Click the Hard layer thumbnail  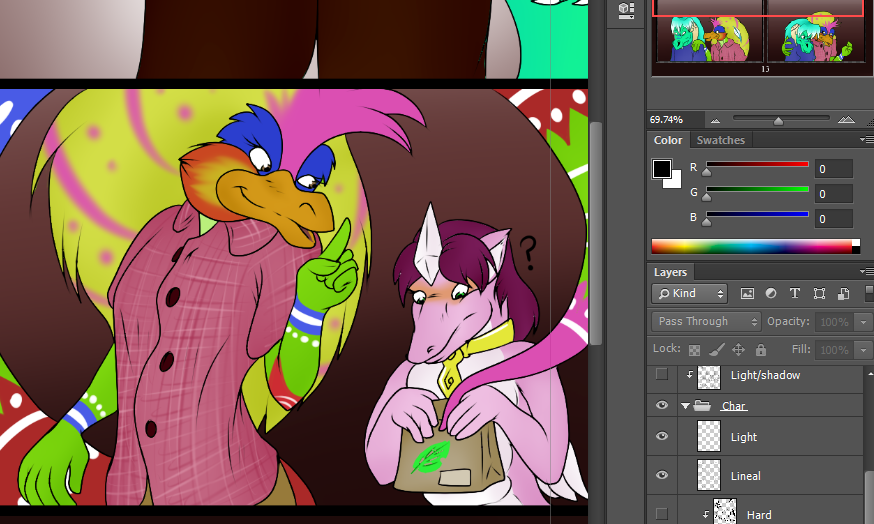(725, 511)
